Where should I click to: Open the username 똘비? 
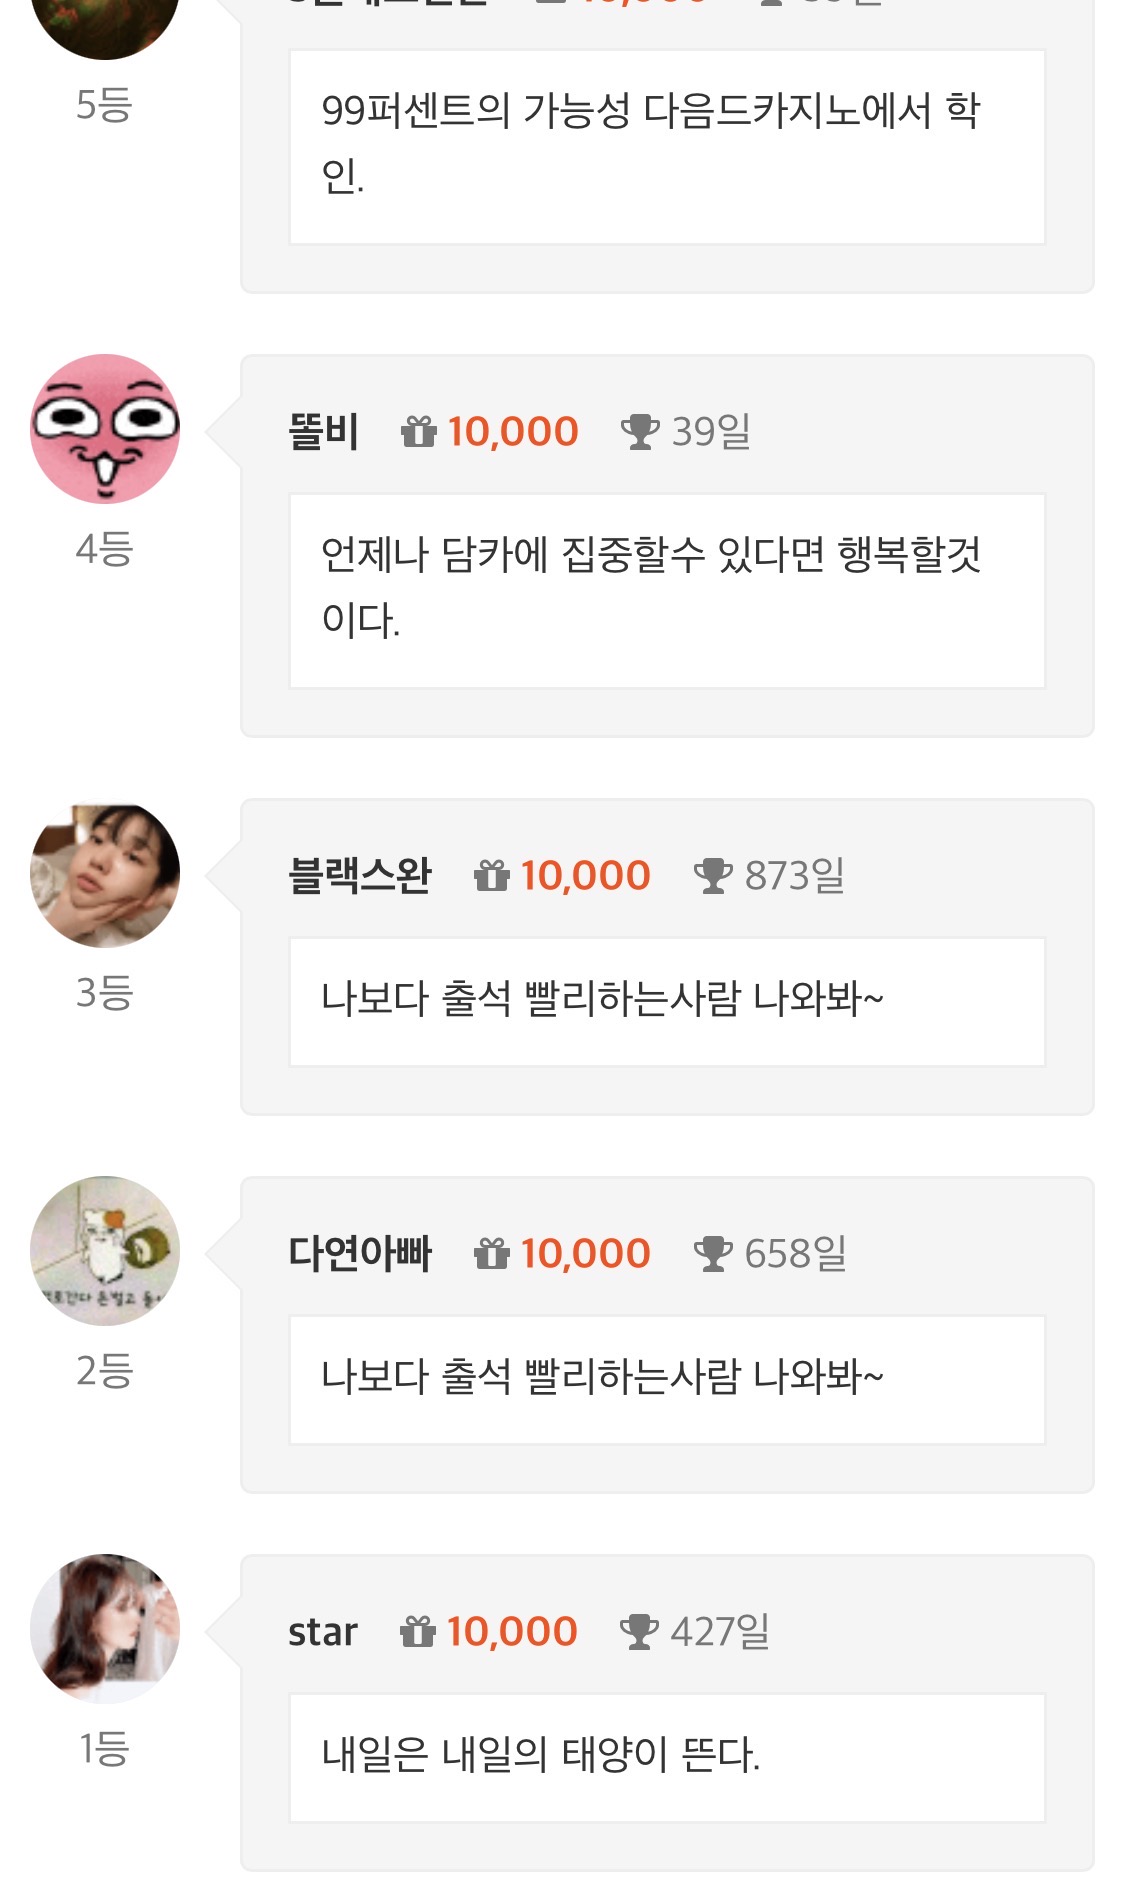coord(323,432)
